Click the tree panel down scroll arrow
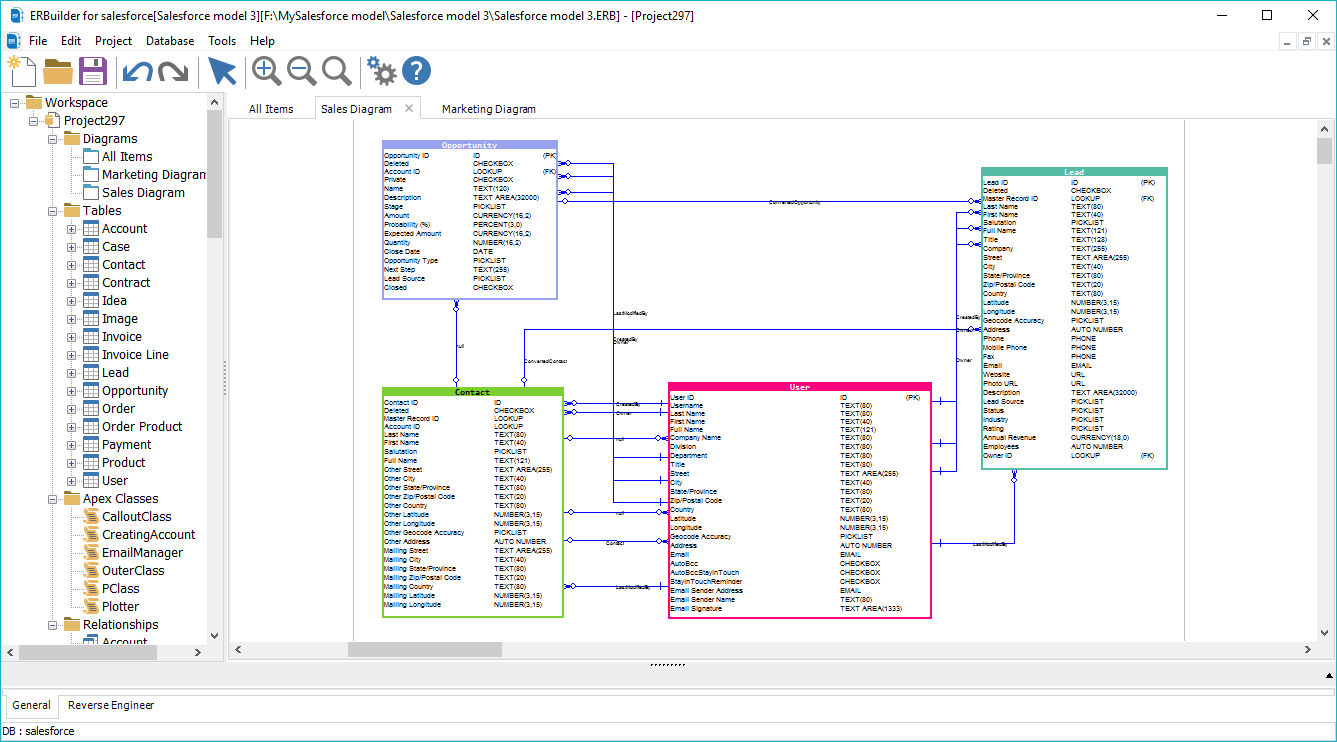The height and width of the screenshot is (742, 1337). click(x=214, y=635)
